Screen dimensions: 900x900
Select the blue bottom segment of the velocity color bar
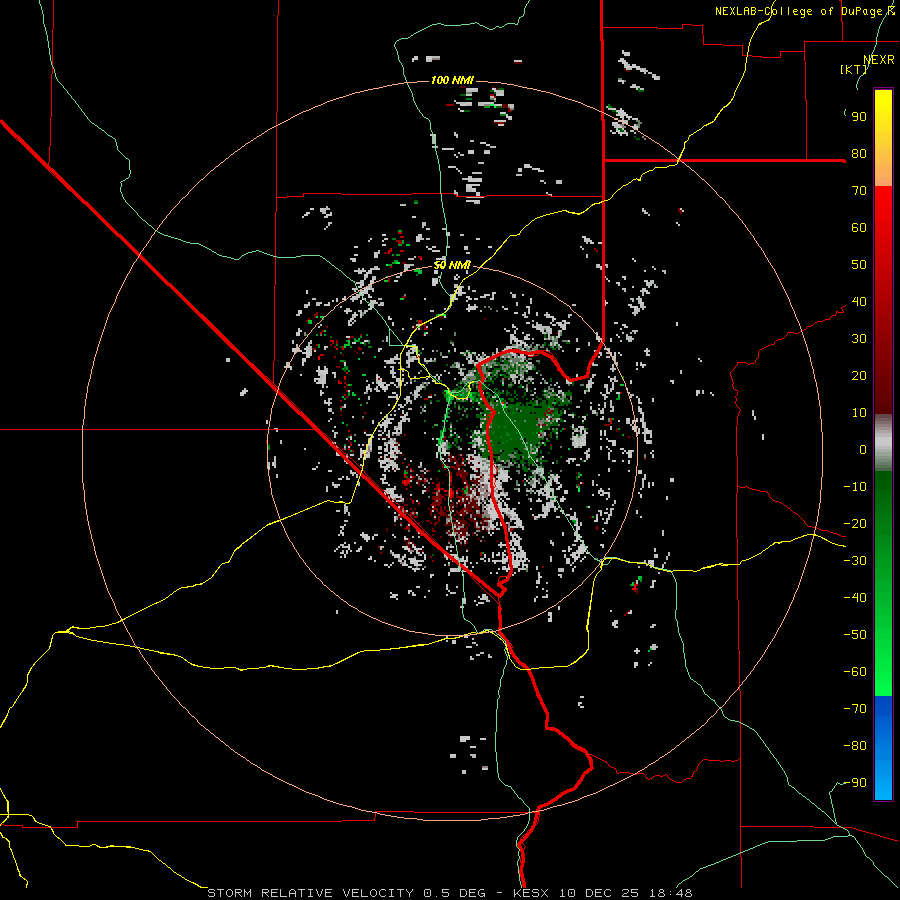883,747
